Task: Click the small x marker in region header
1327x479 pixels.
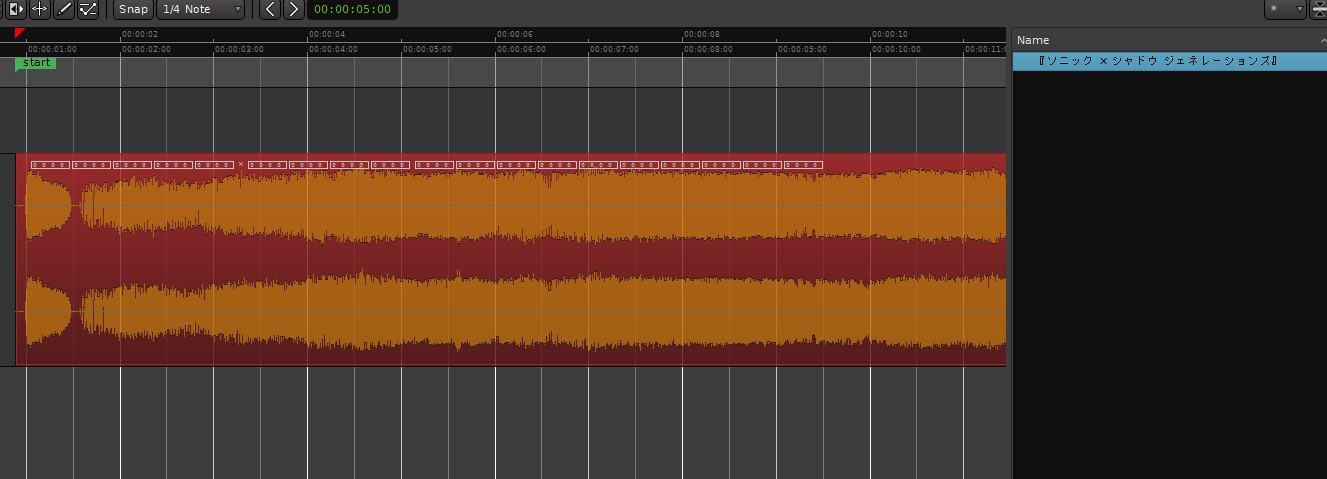Action: pyautogui.click(x=240, y=164)
